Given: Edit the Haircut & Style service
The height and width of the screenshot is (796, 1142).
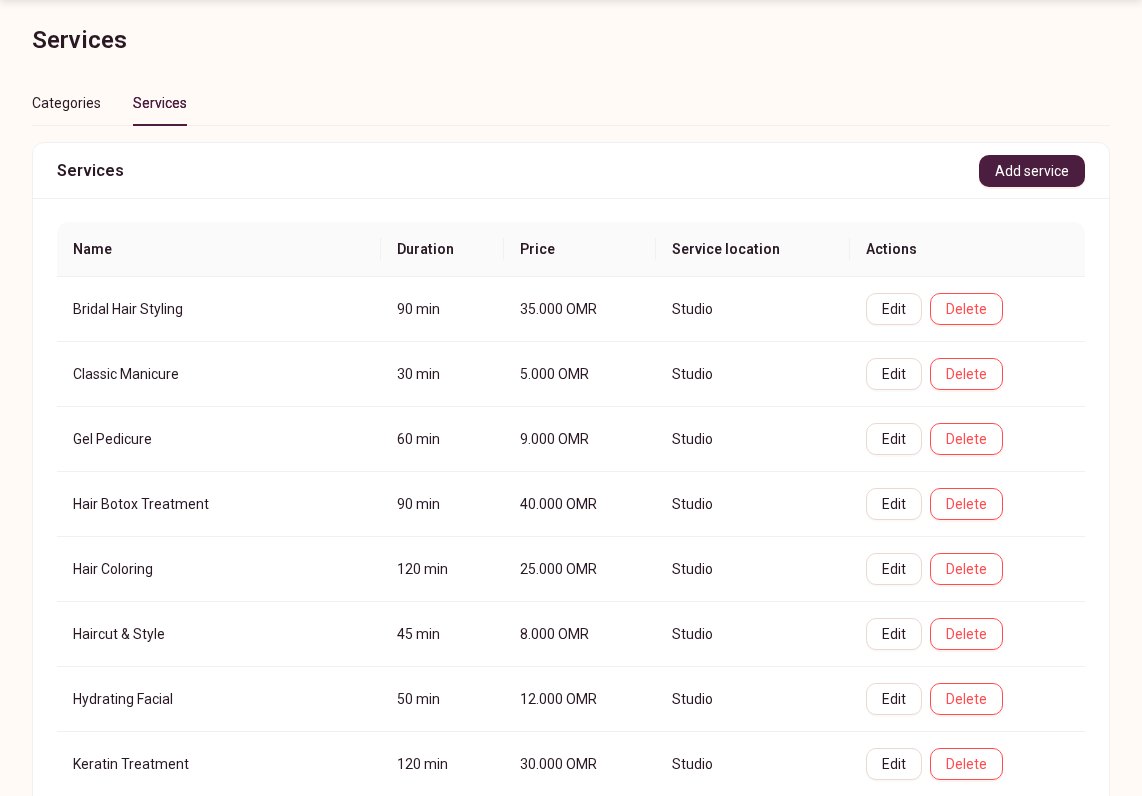Looking at the screenshot, I should click(894, 634).
